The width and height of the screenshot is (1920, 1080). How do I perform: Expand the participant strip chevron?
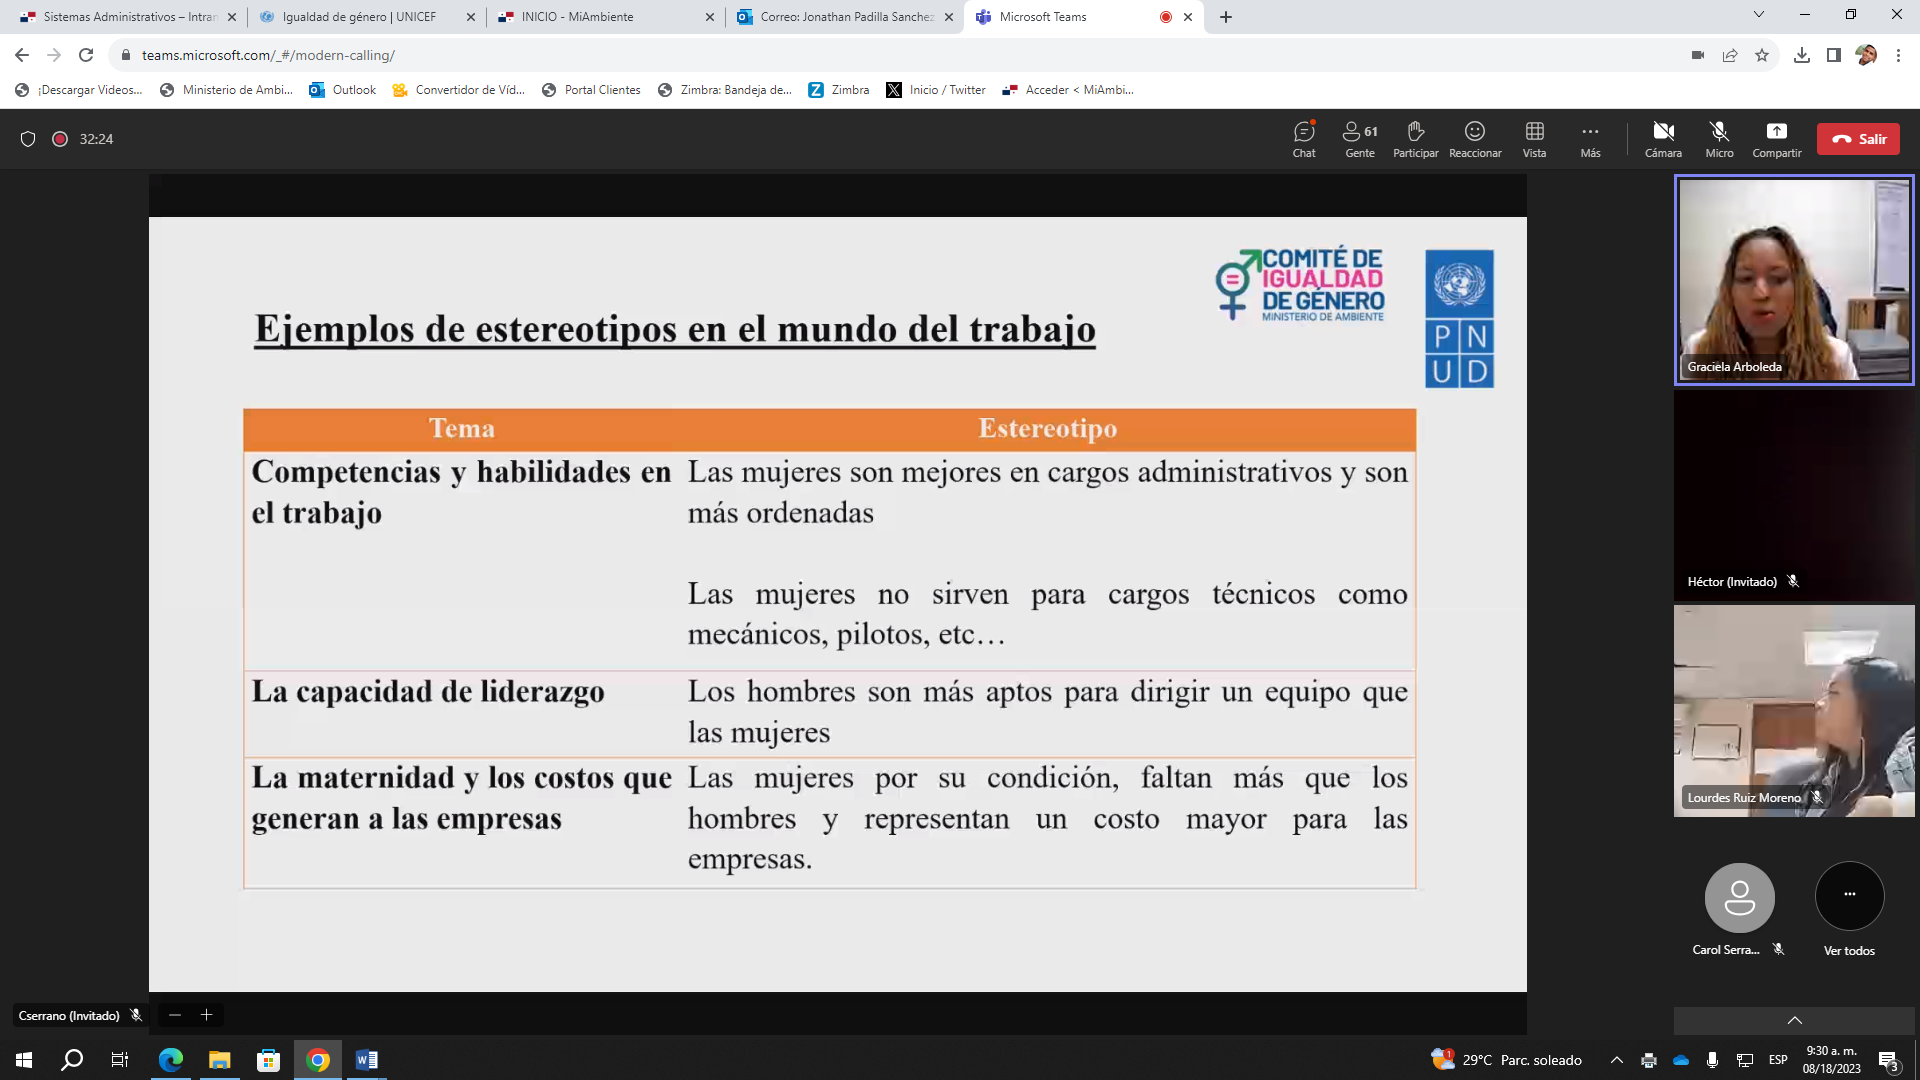coord(1794,1020)
